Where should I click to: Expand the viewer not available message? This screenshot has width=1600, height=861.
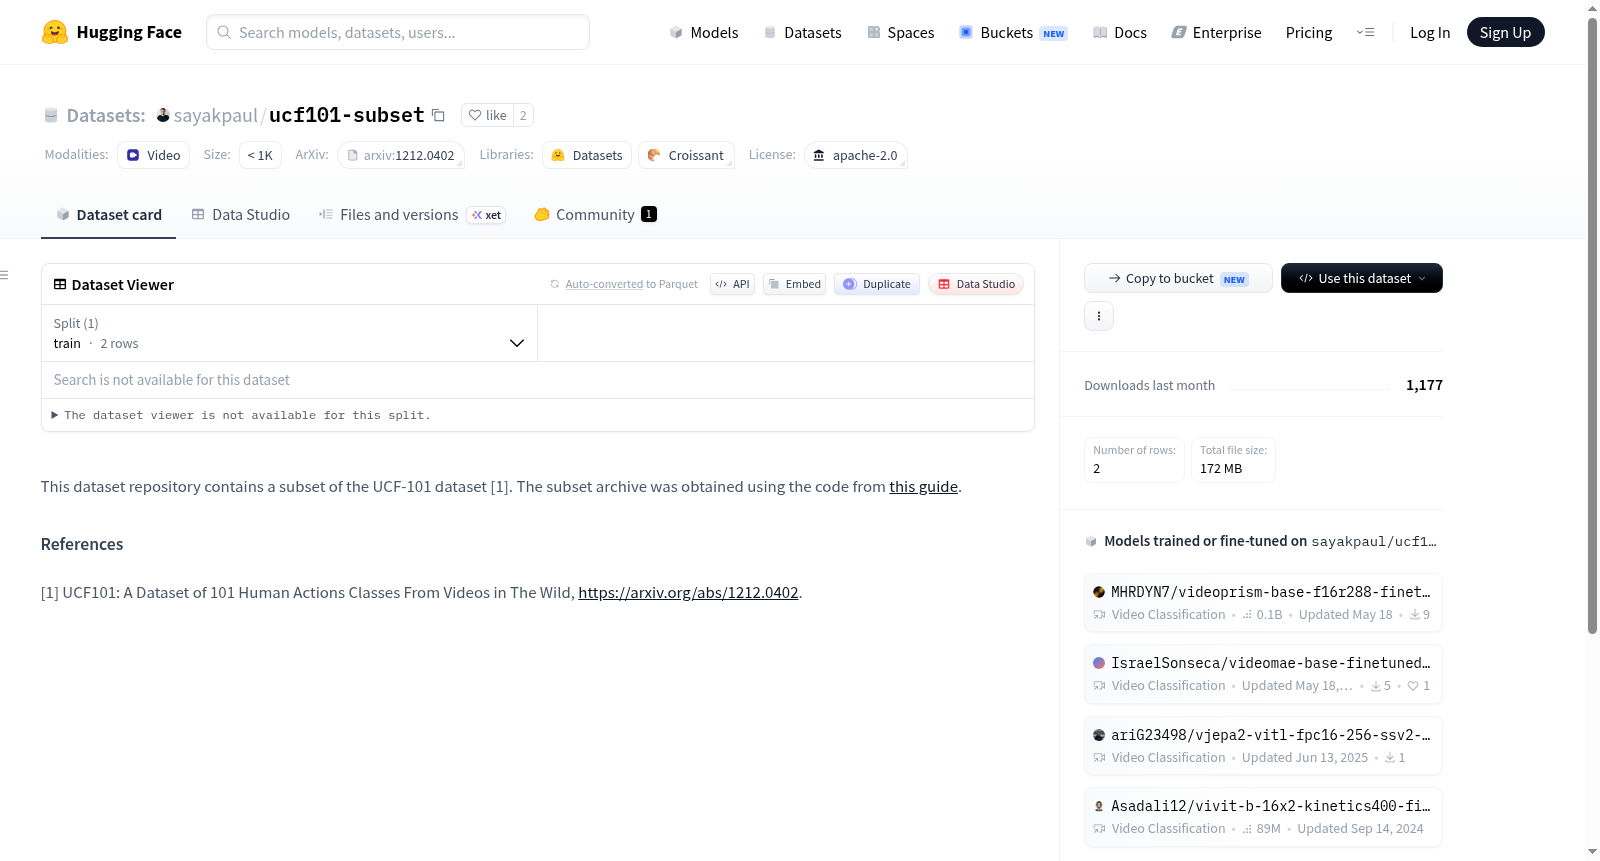[x=241, y=415]
